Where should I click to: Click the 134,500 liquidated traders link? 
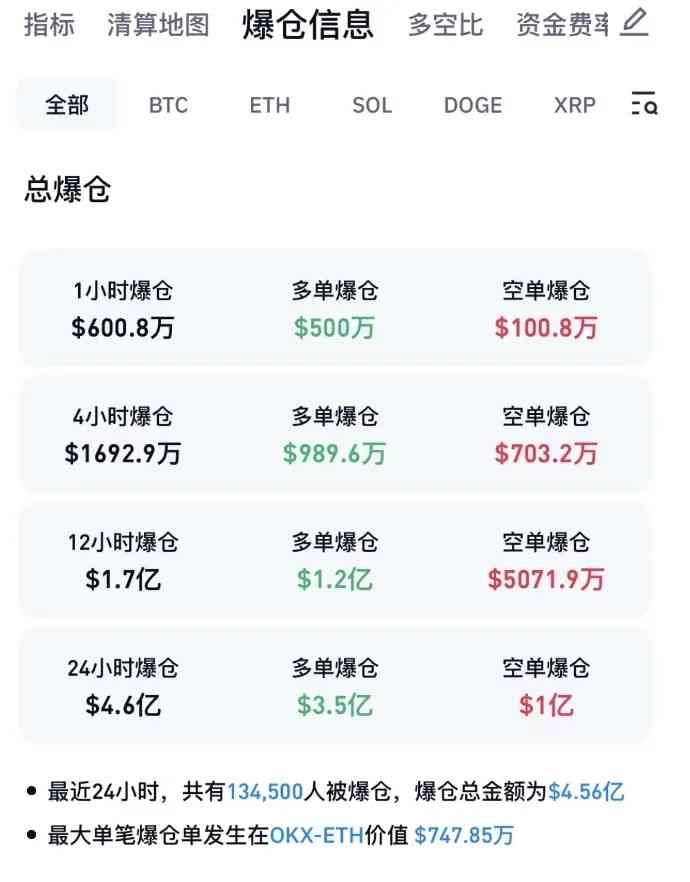click(x=265, y=792)
